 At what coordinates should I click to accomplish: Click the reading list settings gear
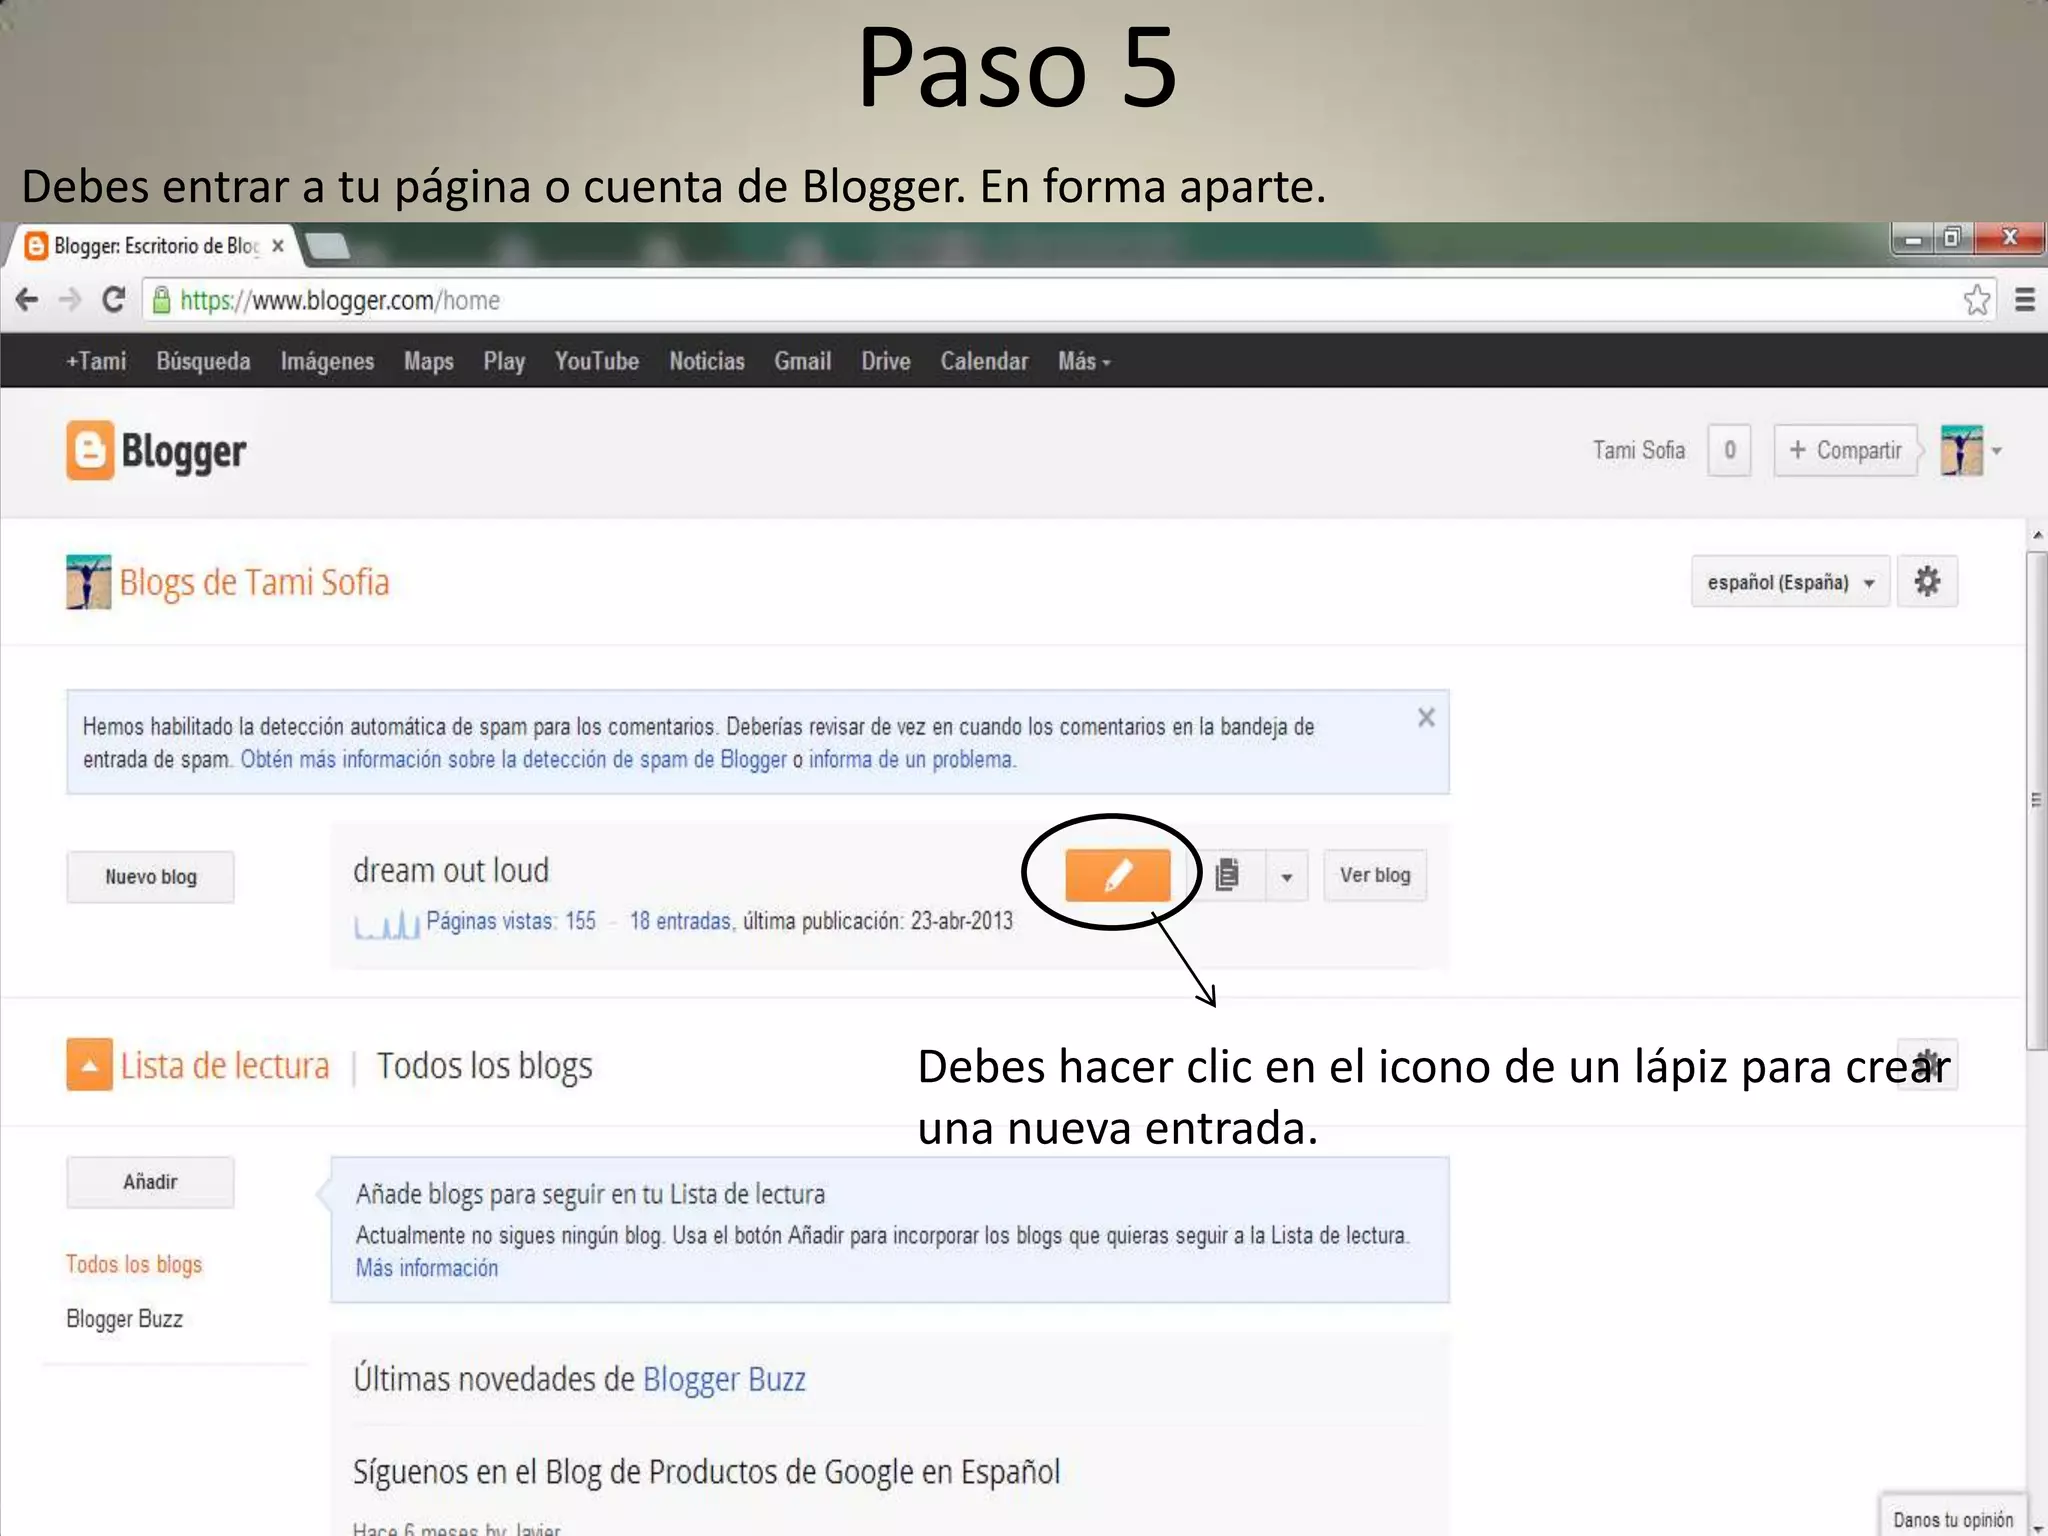[x=1927, y=1065]
